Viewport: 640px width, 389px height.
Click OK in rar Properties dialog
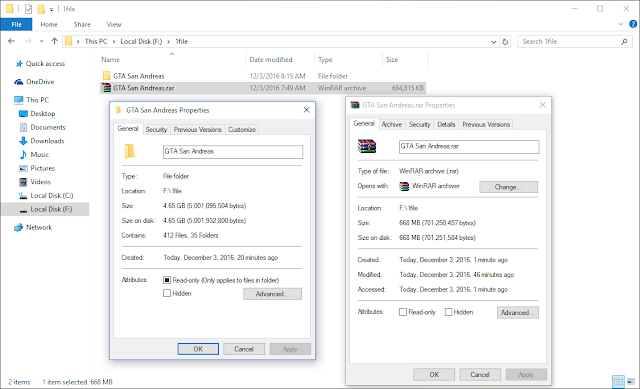point(434,374)
